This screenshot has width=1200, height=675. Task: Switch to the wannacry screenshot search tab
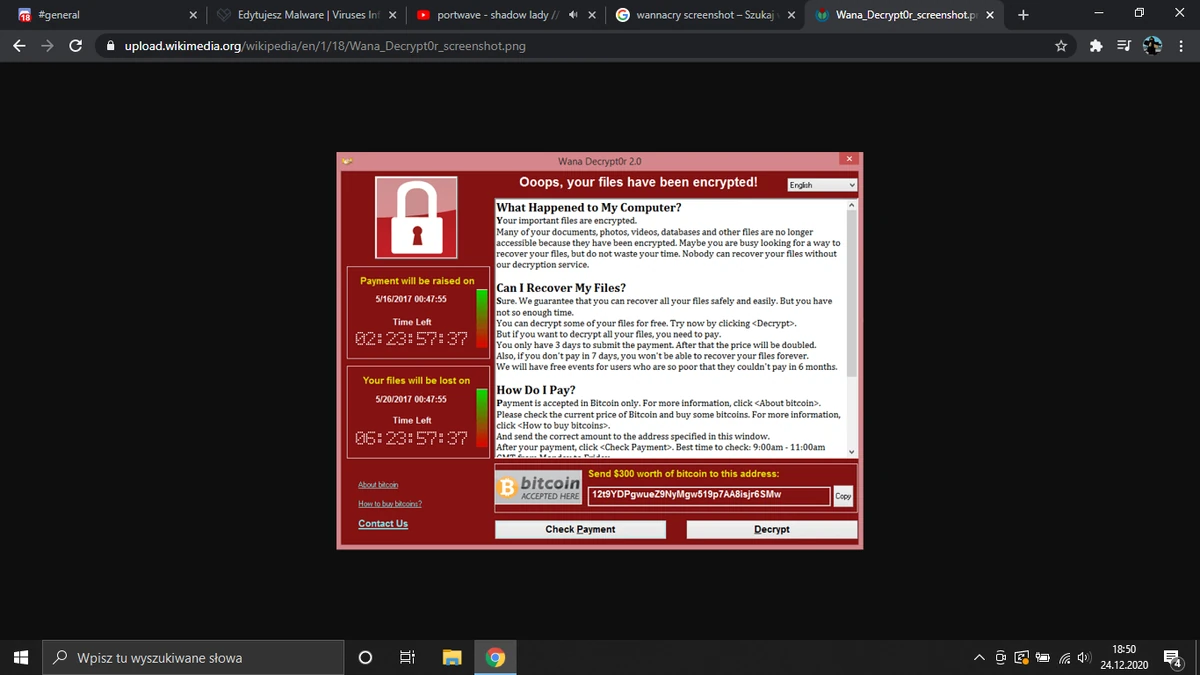click(700, 15)
